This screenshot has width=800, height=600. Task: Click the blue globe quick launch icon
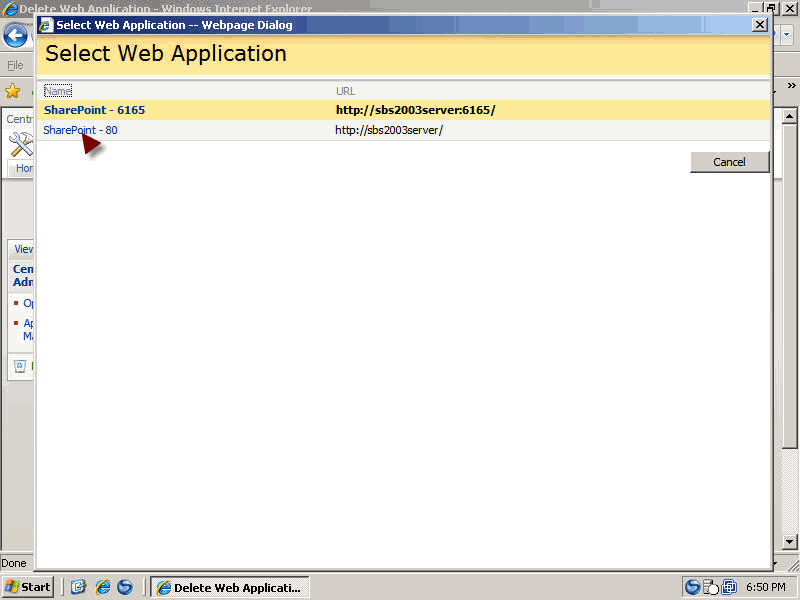[125, 587]
